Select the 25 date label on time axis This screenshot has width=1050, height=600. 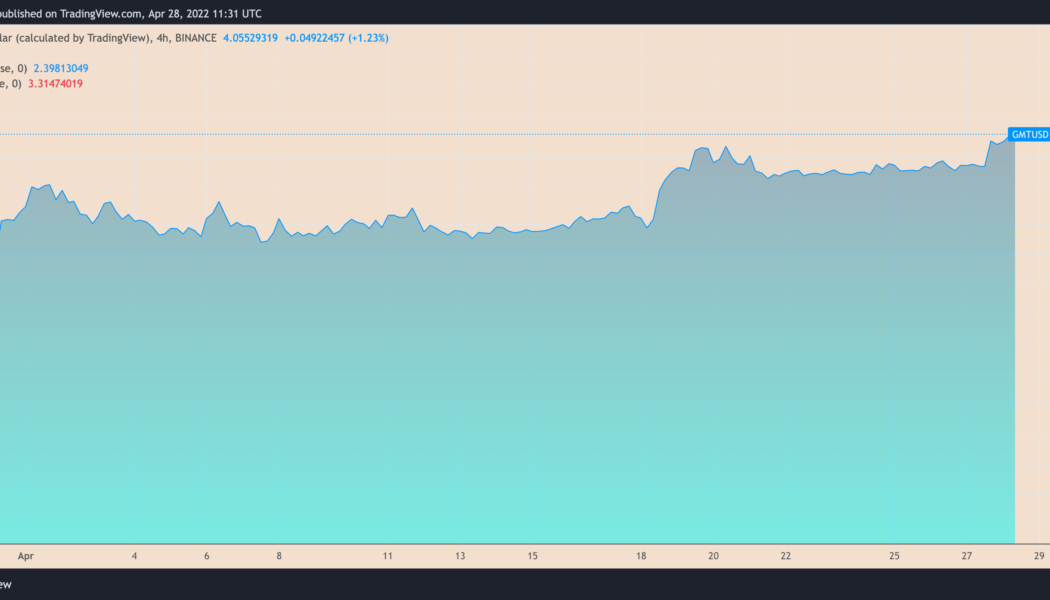point(895,555)
